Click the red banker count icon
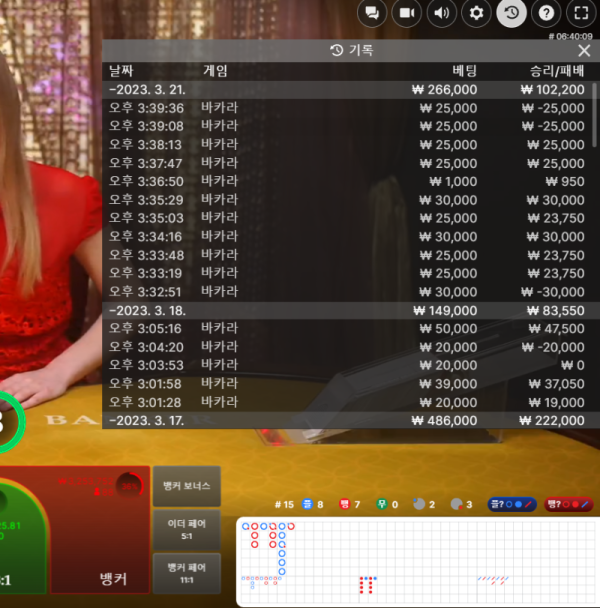 pos(344,504)
